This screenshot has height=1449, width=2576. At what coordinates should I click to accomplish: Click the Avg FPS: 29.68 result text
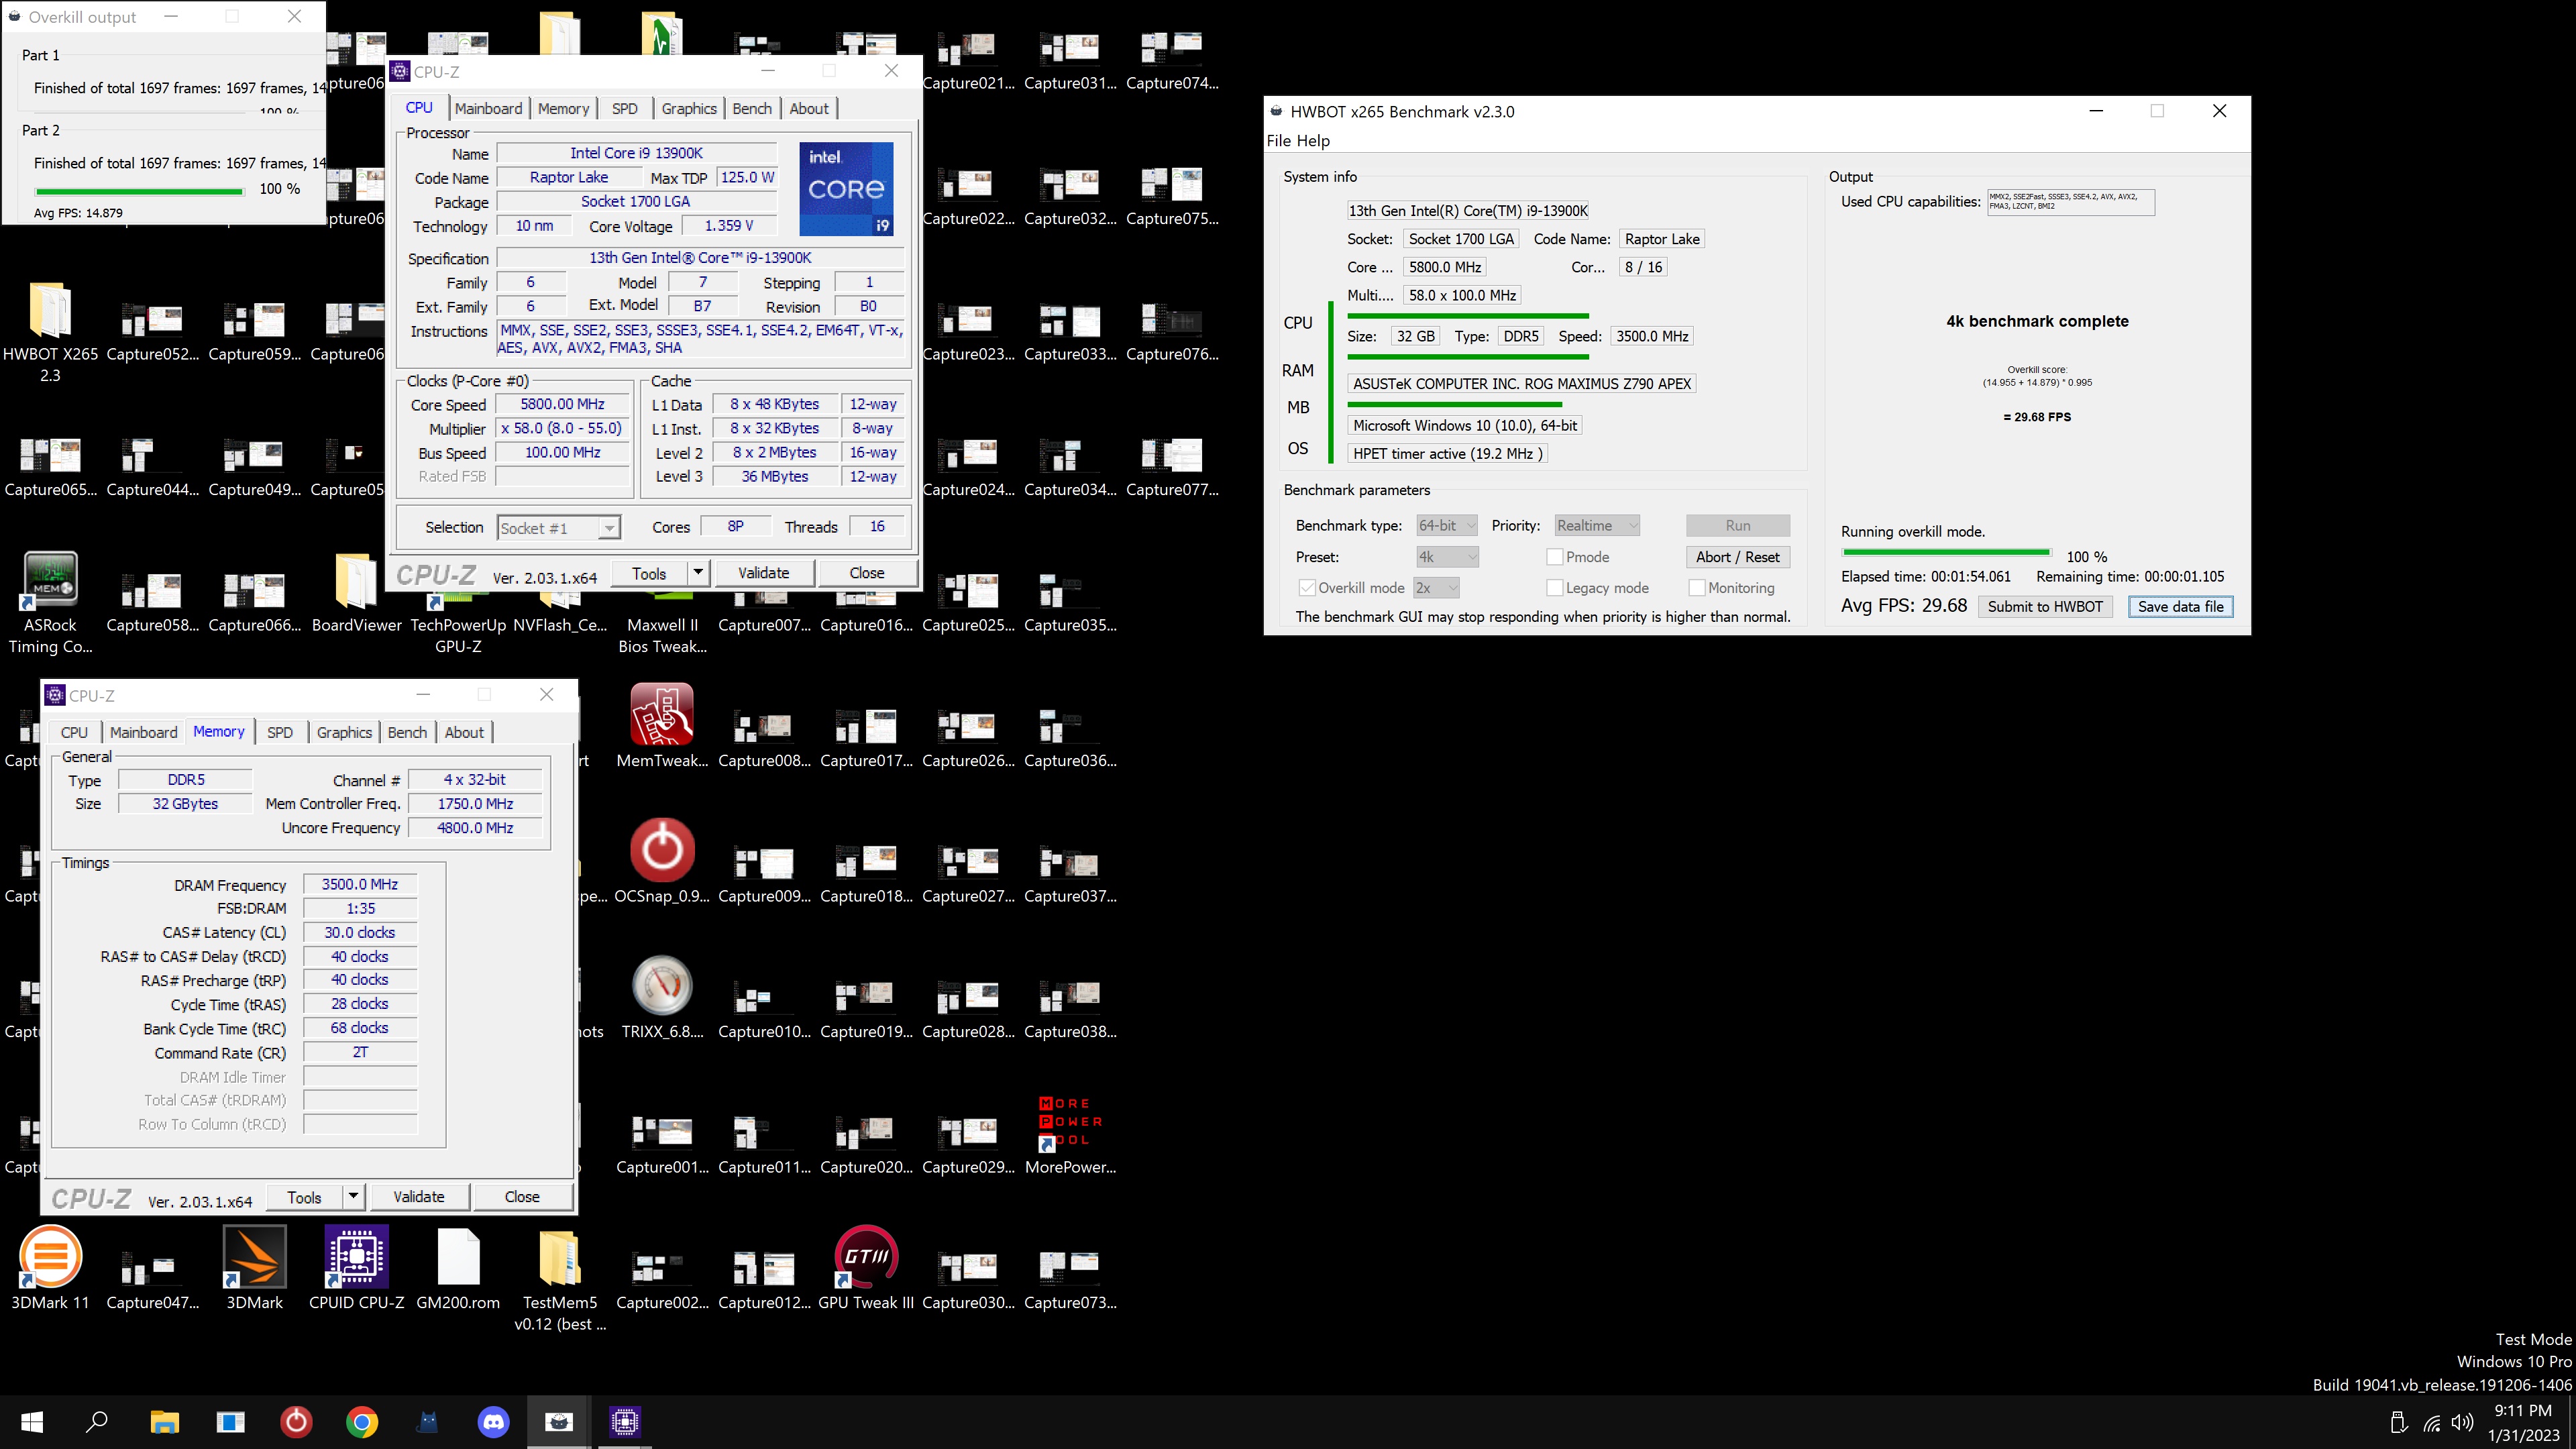click(1904, 605)
